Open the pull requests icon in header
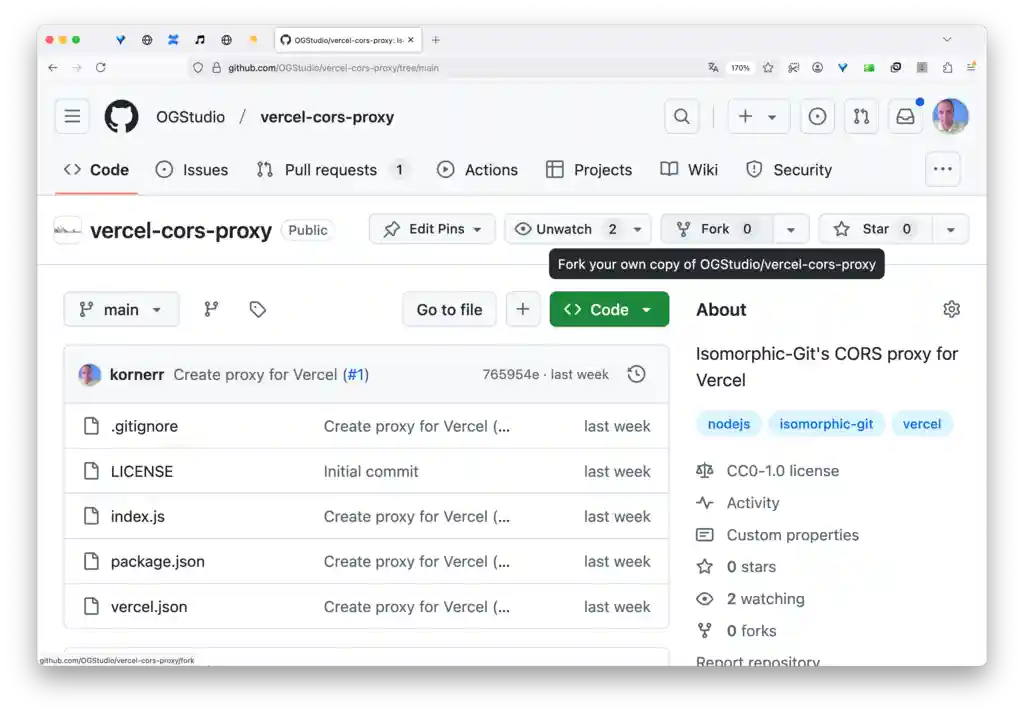This screenshot has width=1024, height=715. (861, 117)
